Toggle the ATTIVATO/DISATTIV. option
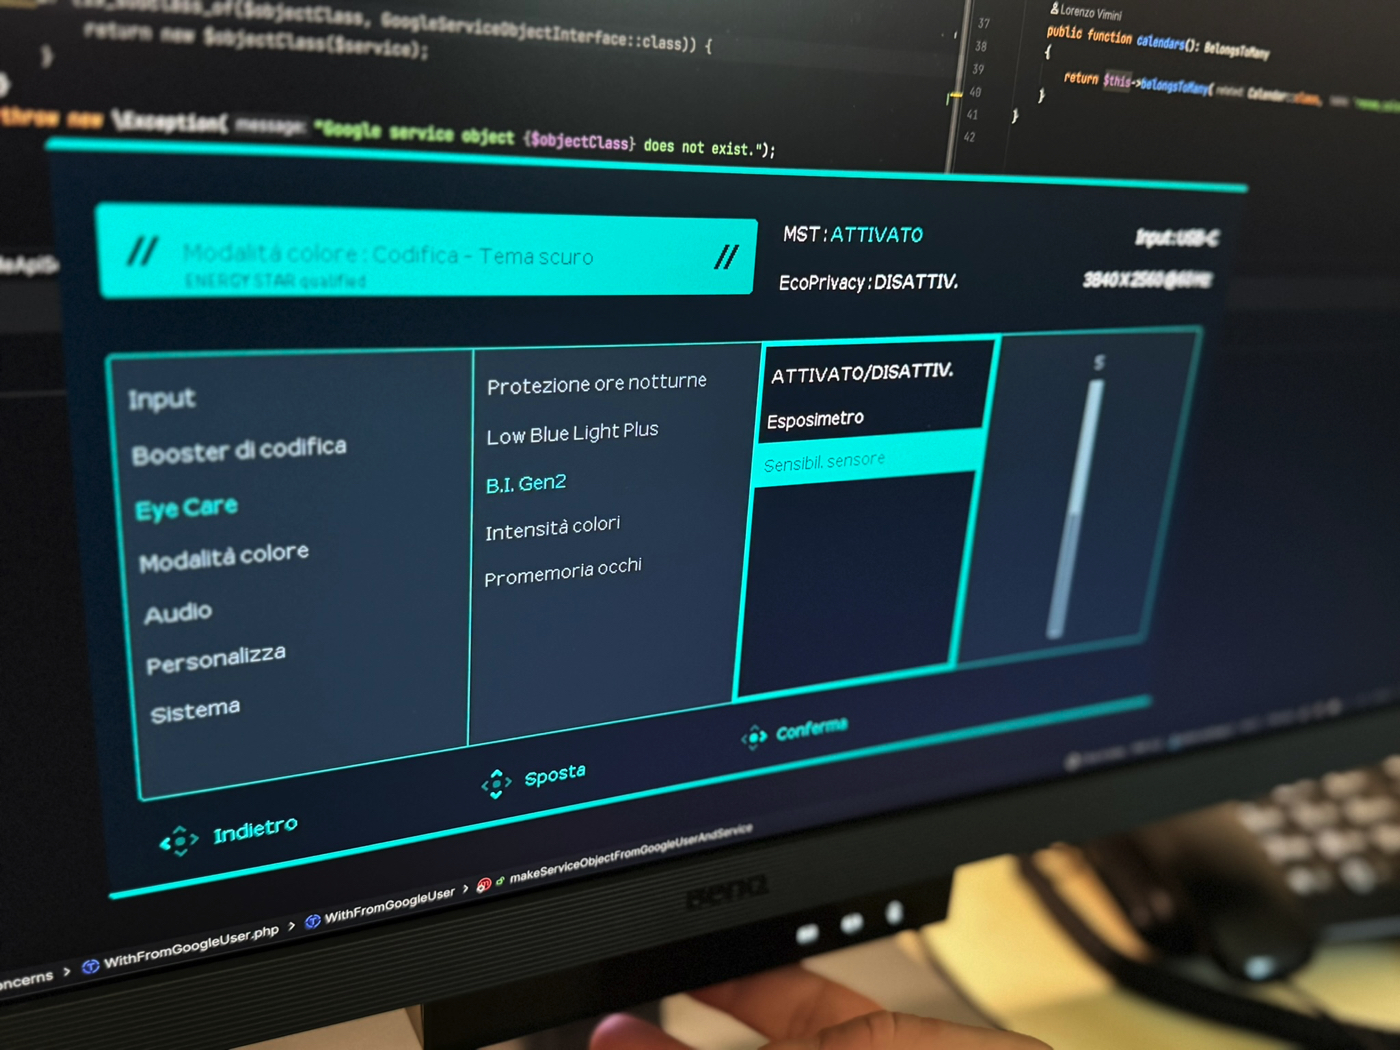The height and width of the screenshot is (1050, 1400). (x=862, y=373)
